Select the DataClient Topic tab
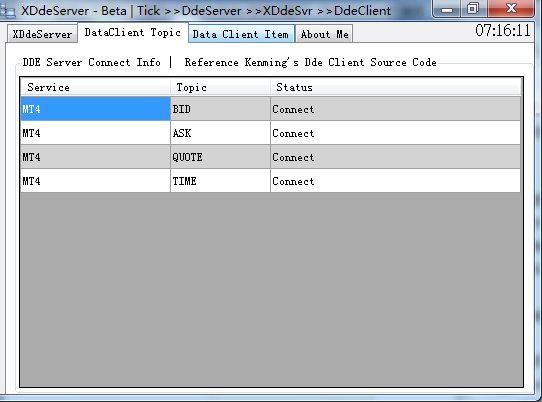The height and width of the screenshot is (402, 542). (x=133, y=32)
